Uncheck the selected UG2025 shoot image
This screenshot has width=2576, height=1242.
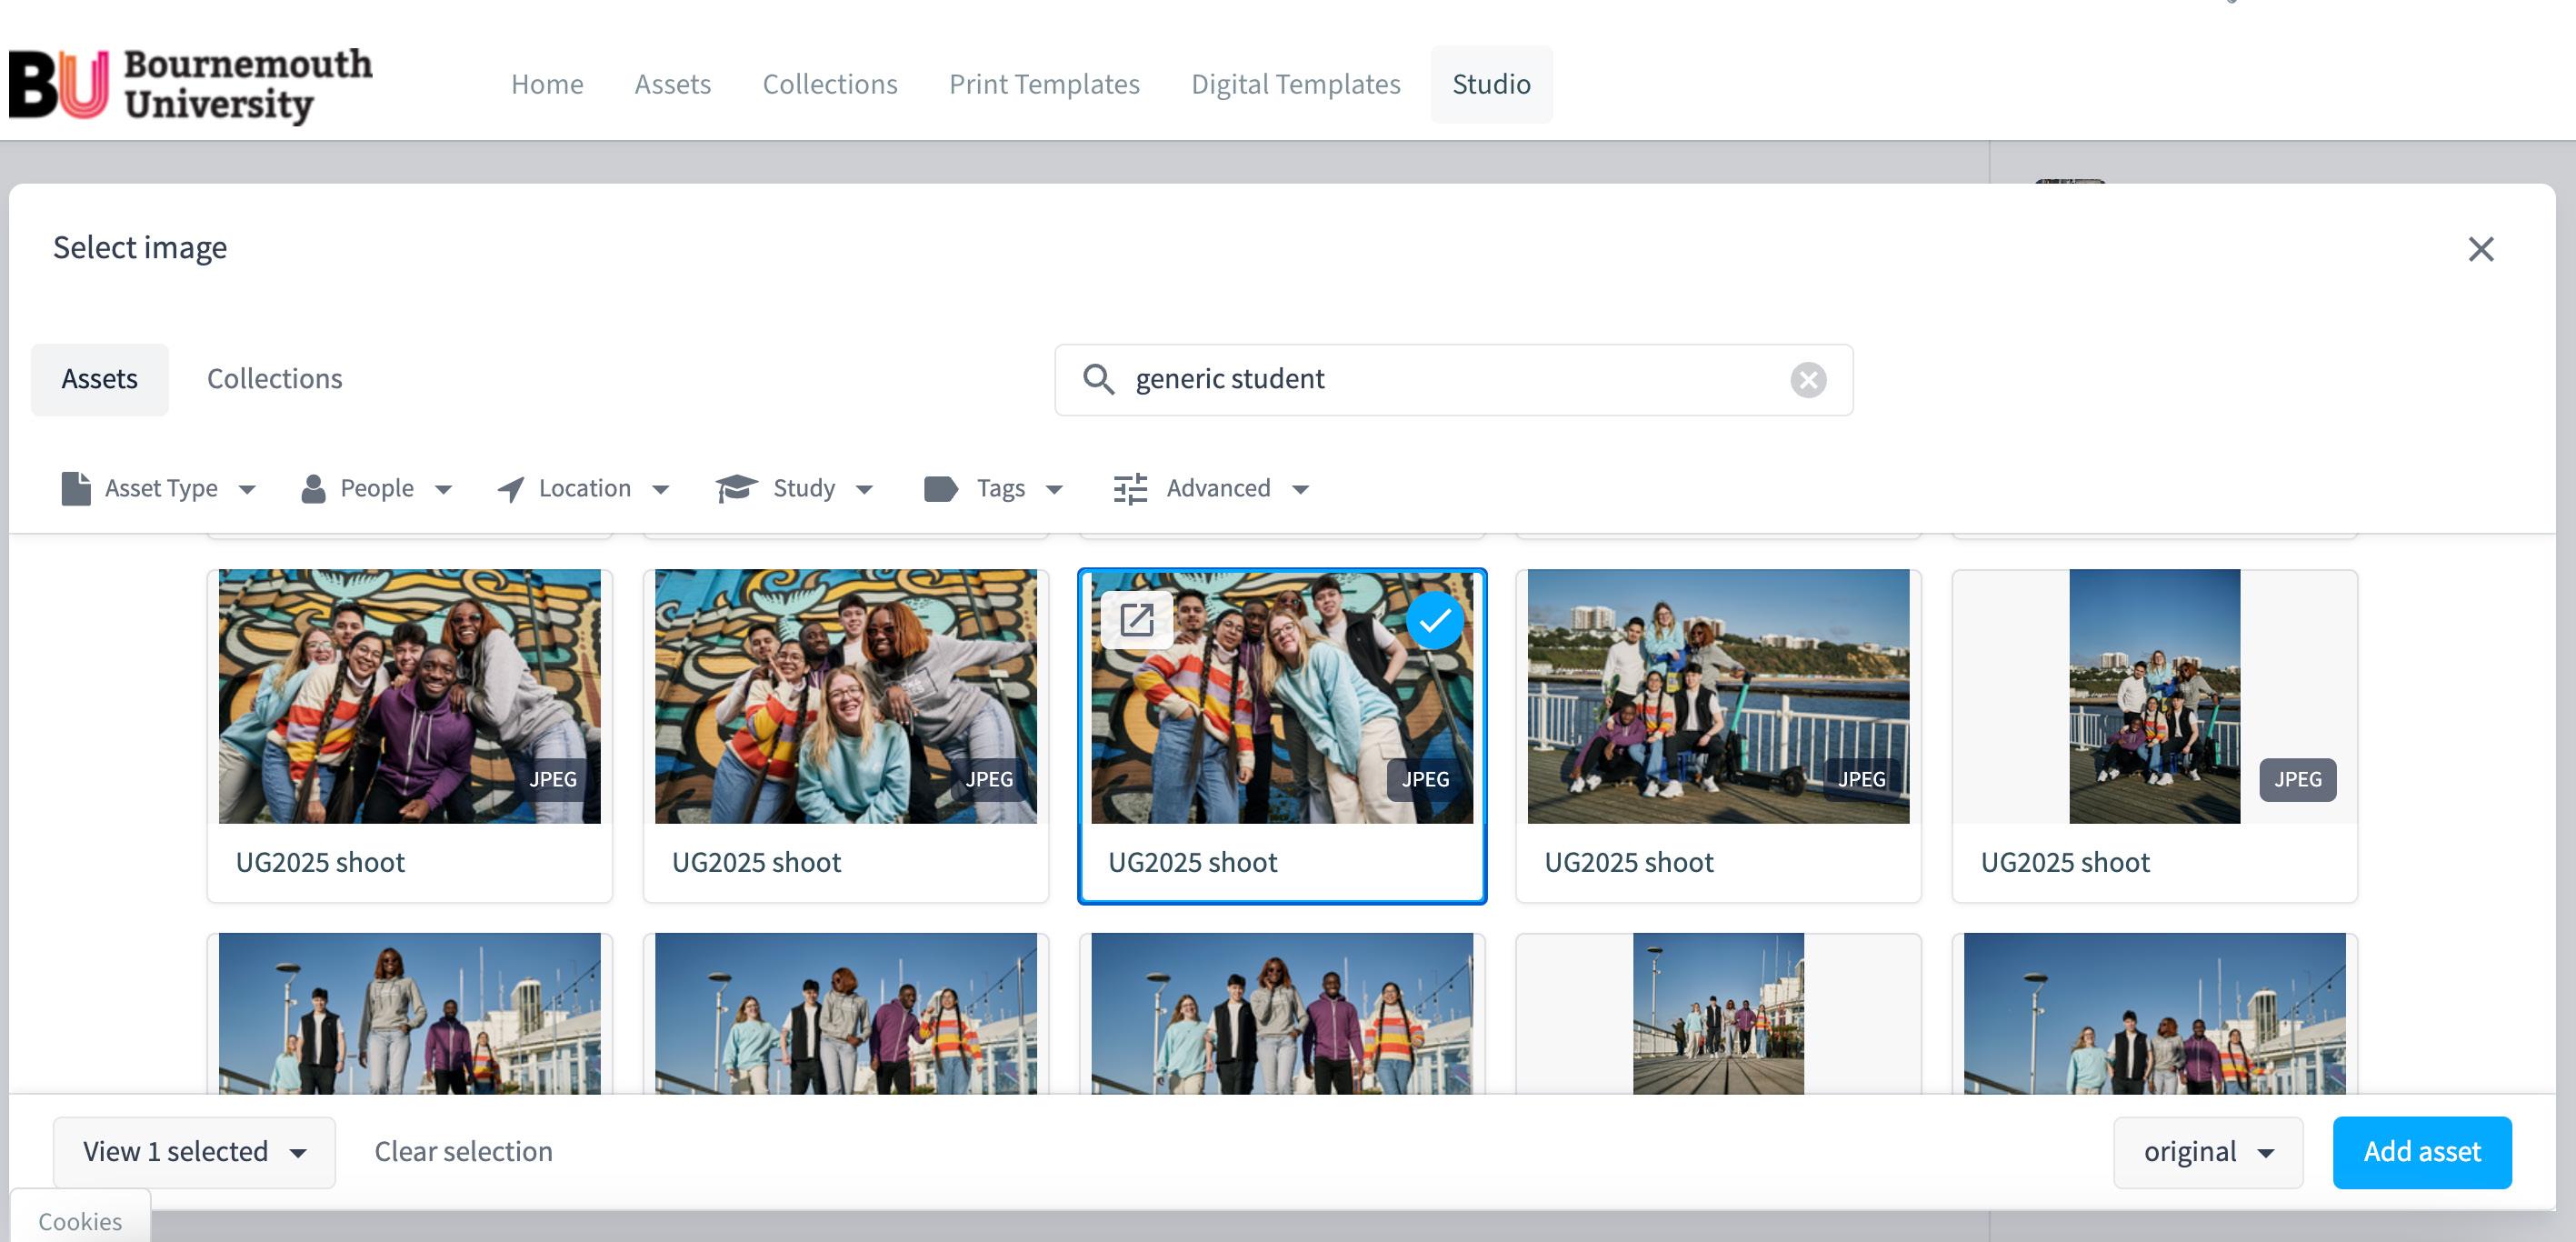[1434, 621]
